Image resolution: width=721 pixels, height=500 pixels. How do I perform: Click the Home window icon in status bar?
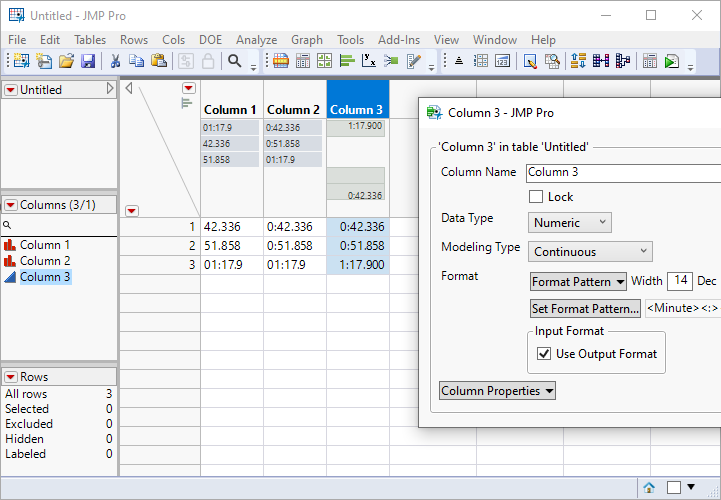point(649,488)
